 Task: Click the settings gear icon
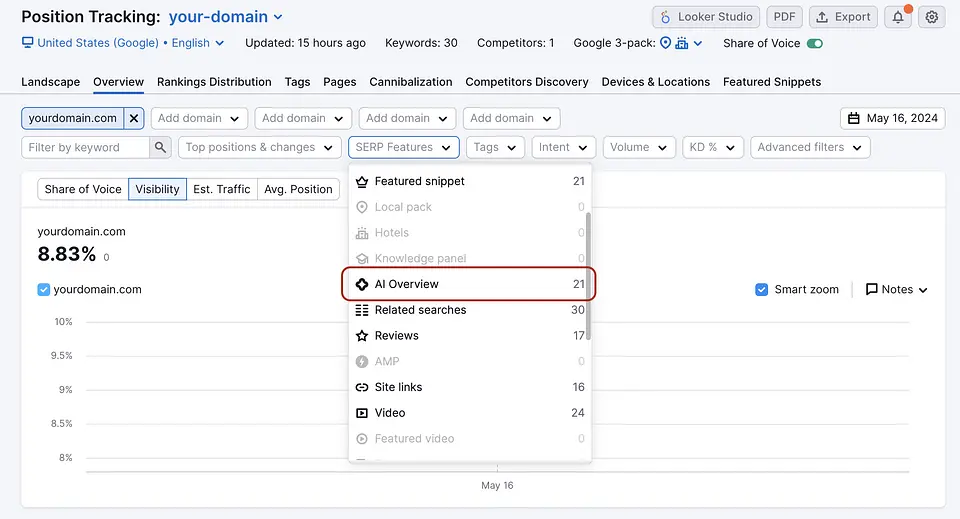932,17
